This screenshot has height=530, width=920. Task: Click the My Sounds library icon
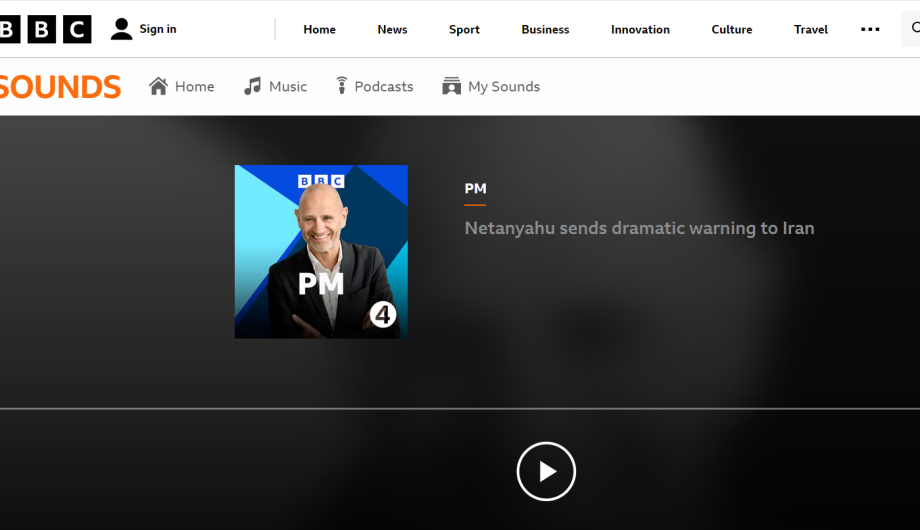[451, 86]
